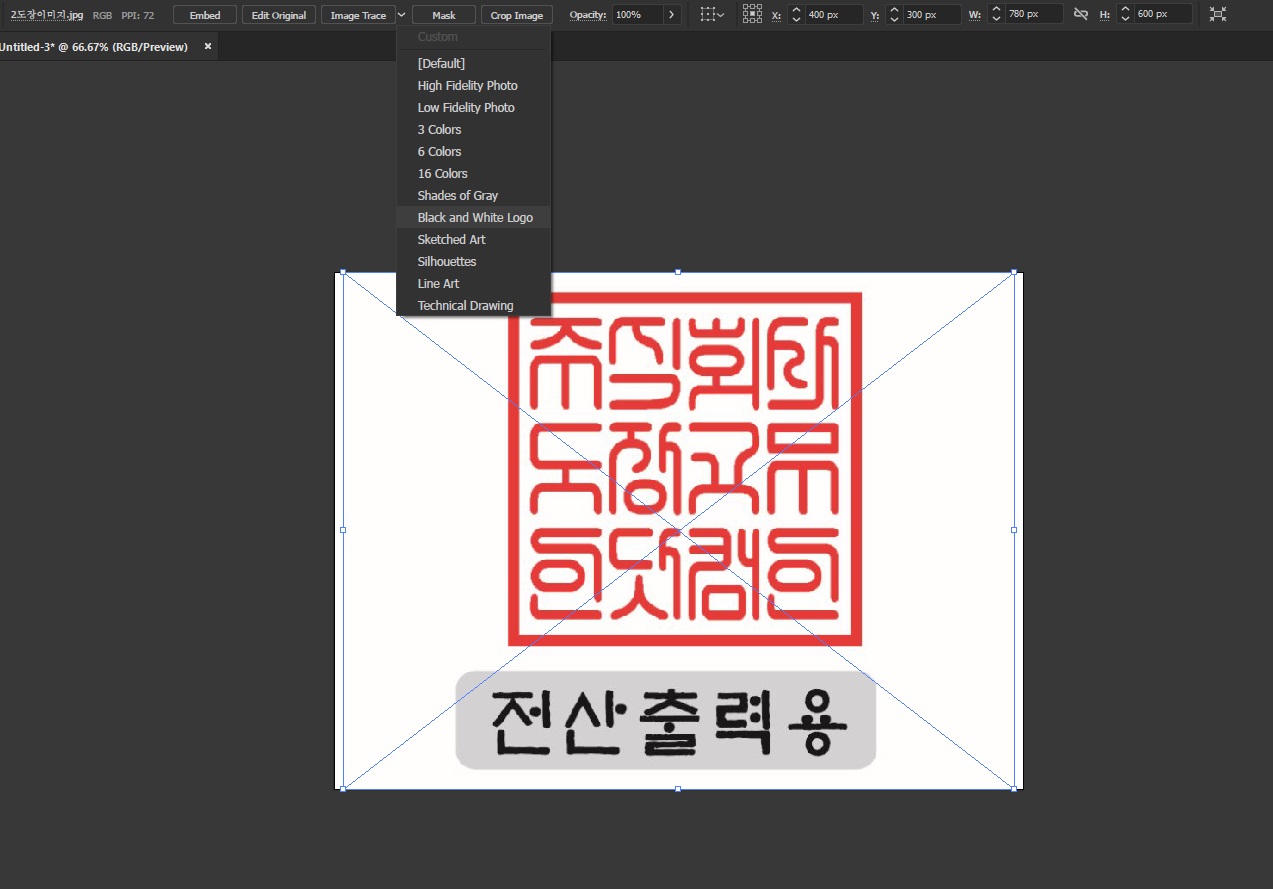The width and height of the screenshot is (1273, 889).
Task: Open the Opacity panel link
Action: (x=588, y=15)
